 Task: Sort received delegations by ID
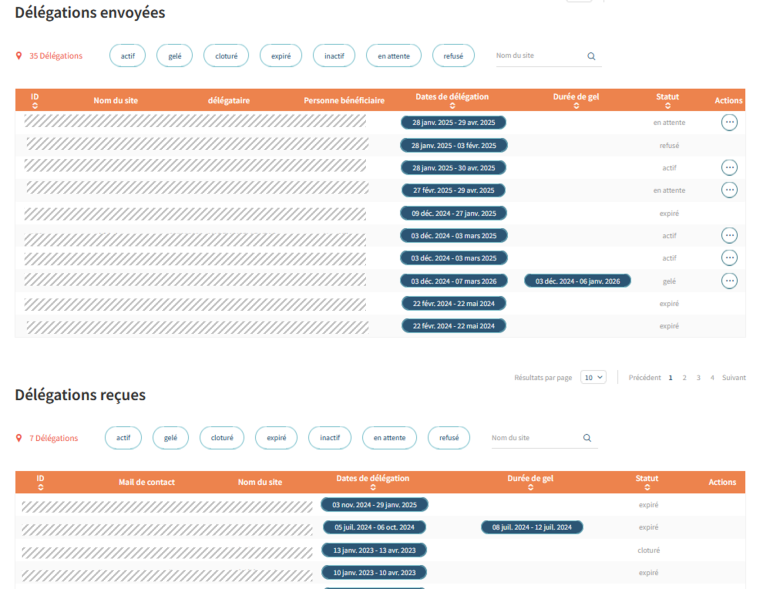(40, 487)
